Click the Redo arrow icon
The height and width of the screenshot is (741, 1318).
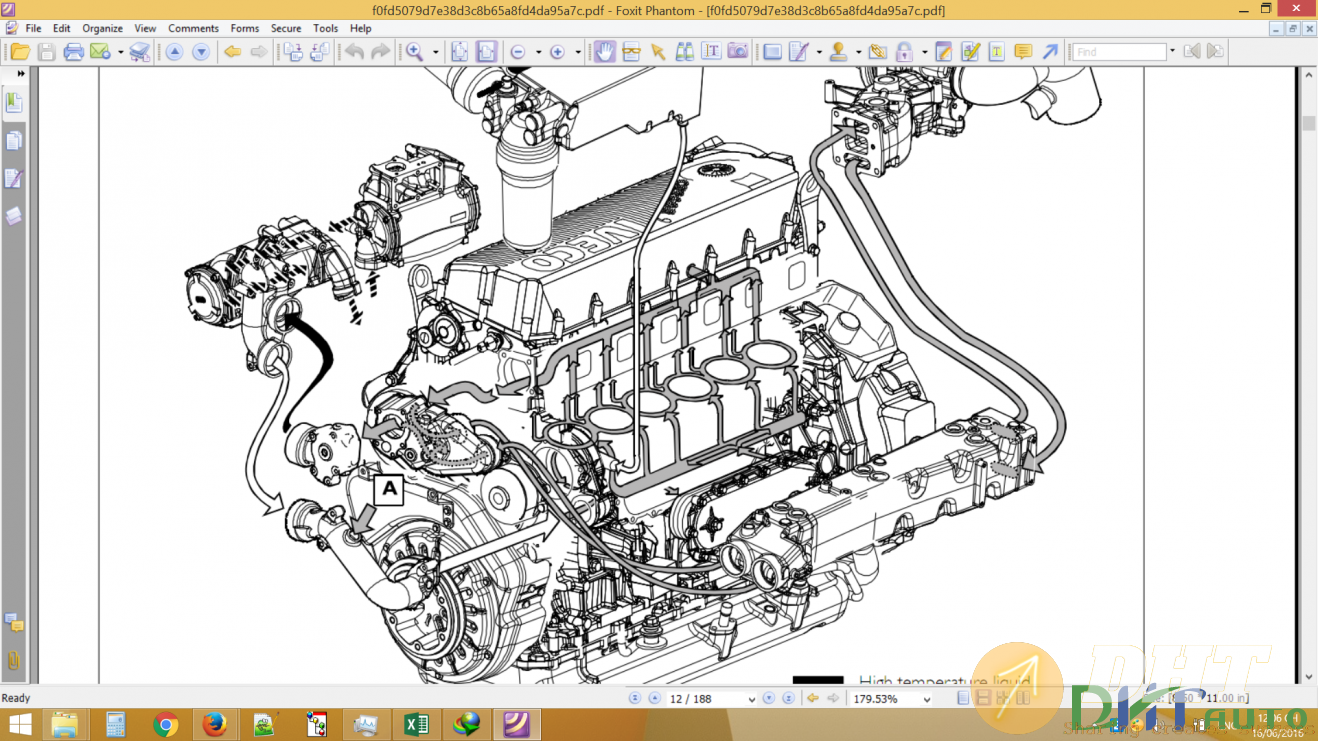tap(380, 52)
